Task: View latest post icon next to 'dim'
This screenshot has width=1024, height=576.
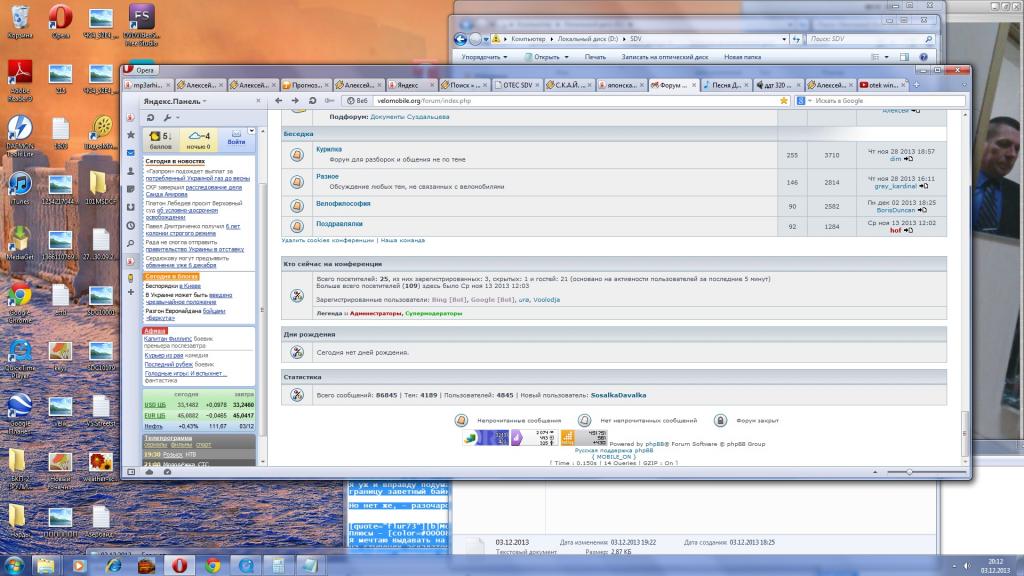Action: tap(908, 159)
